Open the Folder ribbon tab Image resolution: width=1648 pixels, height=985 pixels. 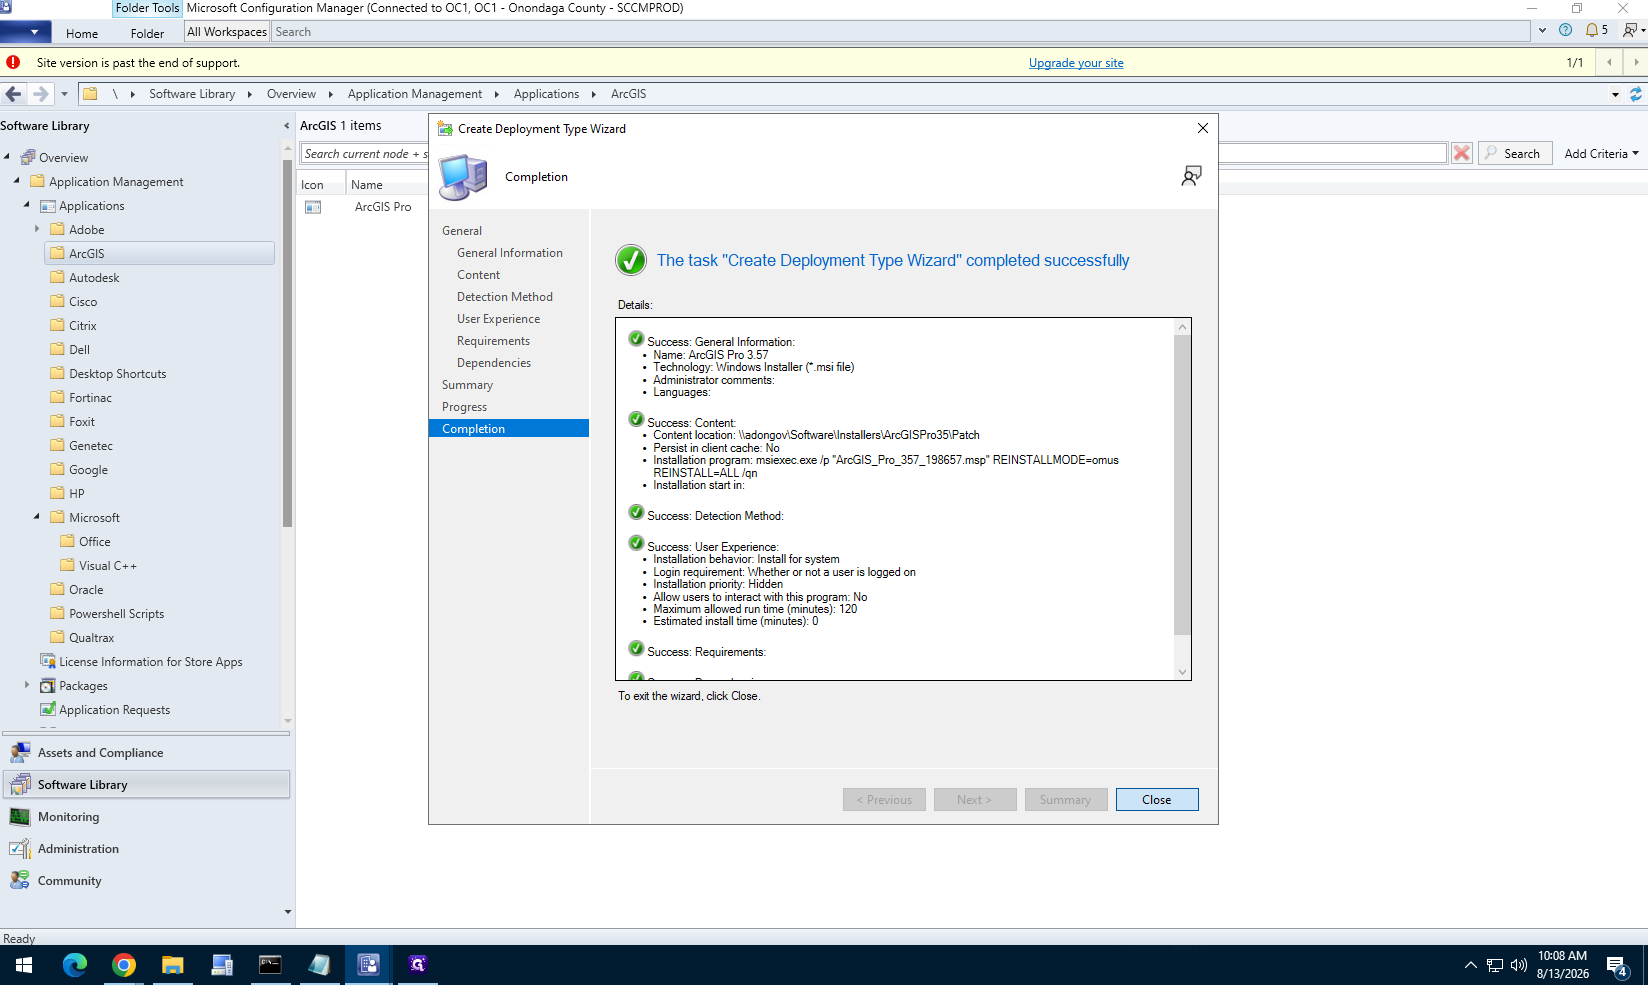[147, 33]
